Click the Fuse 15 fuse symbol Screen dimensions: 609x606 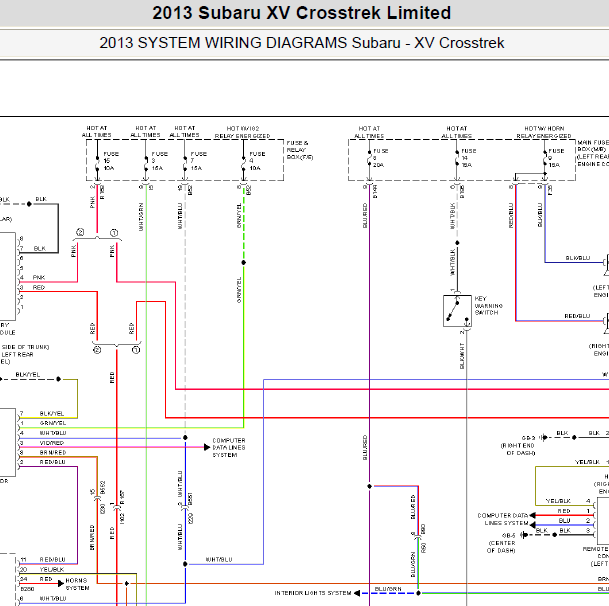pos(97,164)
